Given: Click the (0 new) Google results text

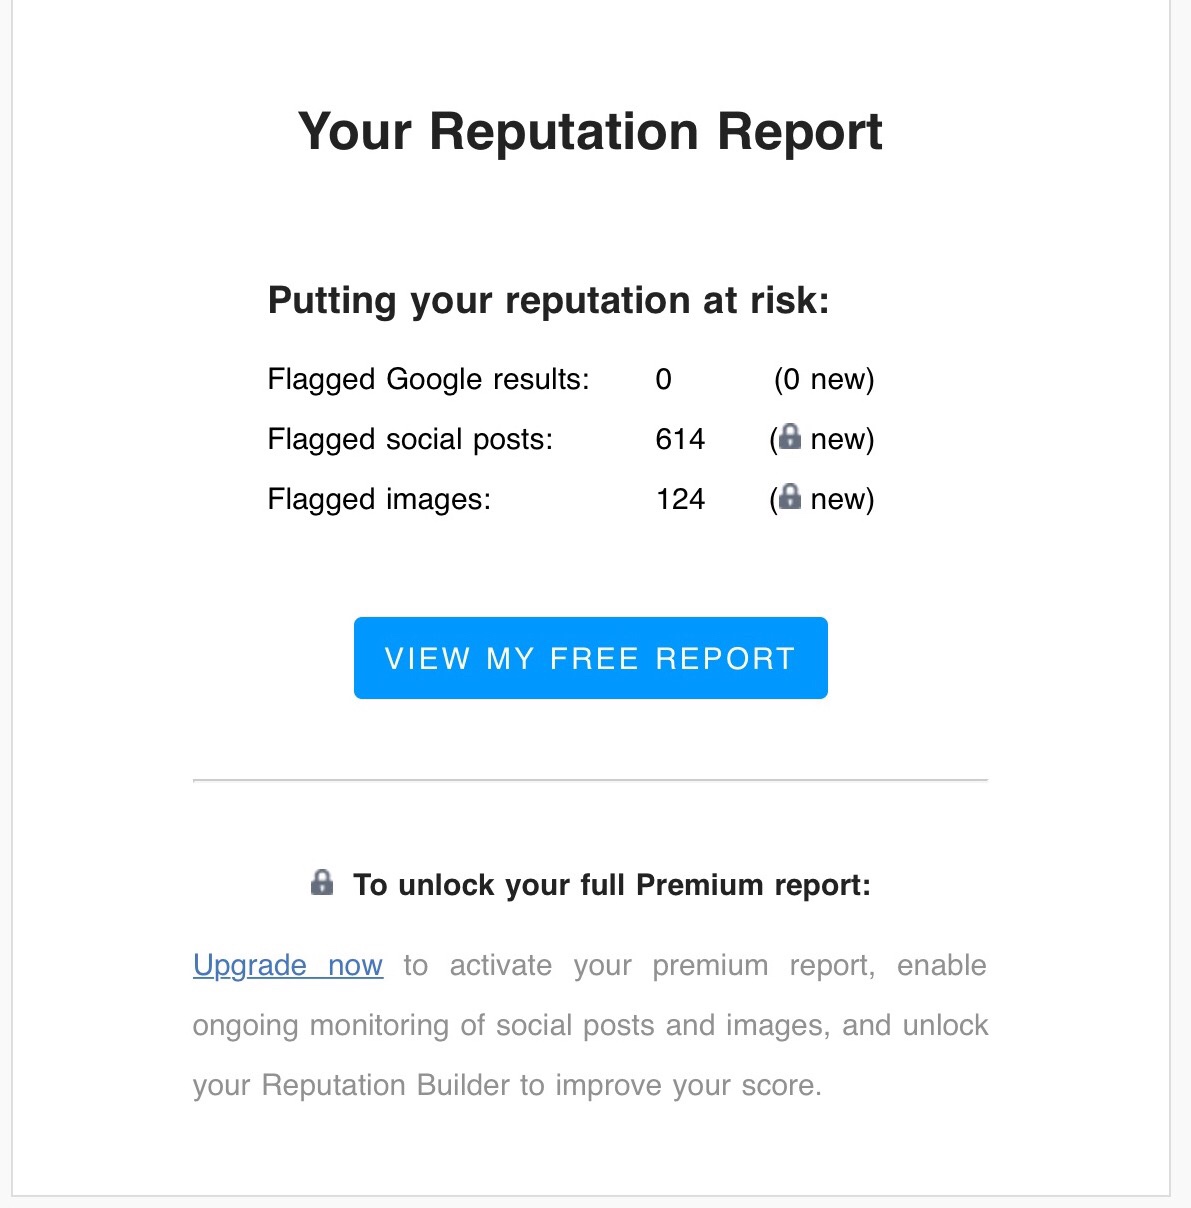Looking at the screenshot, I should tap(824, 379).
